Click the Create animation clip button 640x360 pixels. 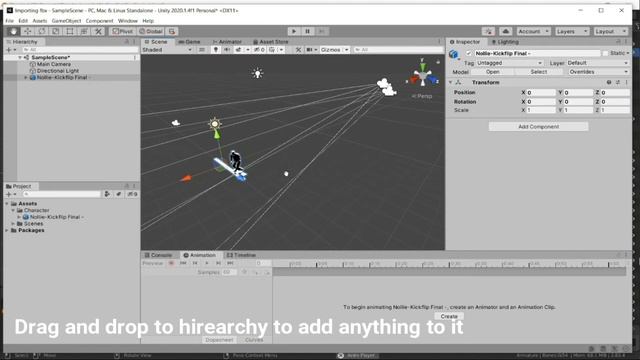tap(449, 316)
